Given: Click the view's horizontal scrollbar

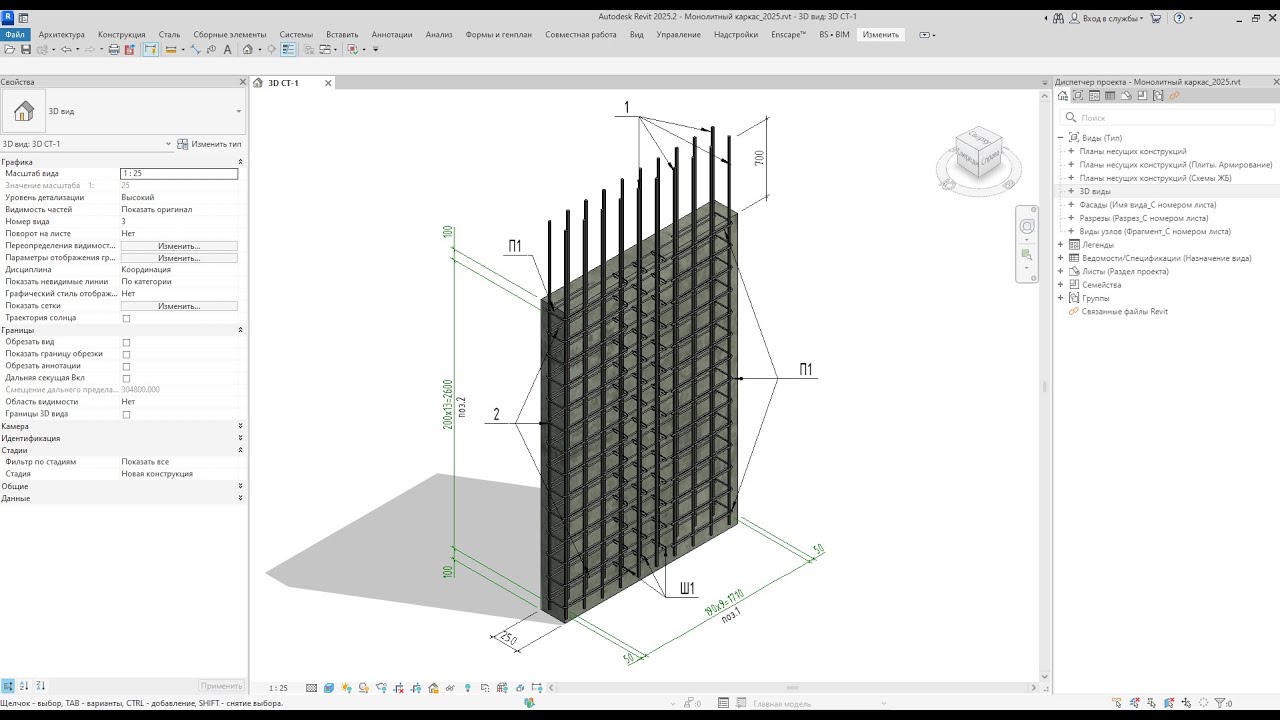Looking at the screenshot, I should point(792,688).
